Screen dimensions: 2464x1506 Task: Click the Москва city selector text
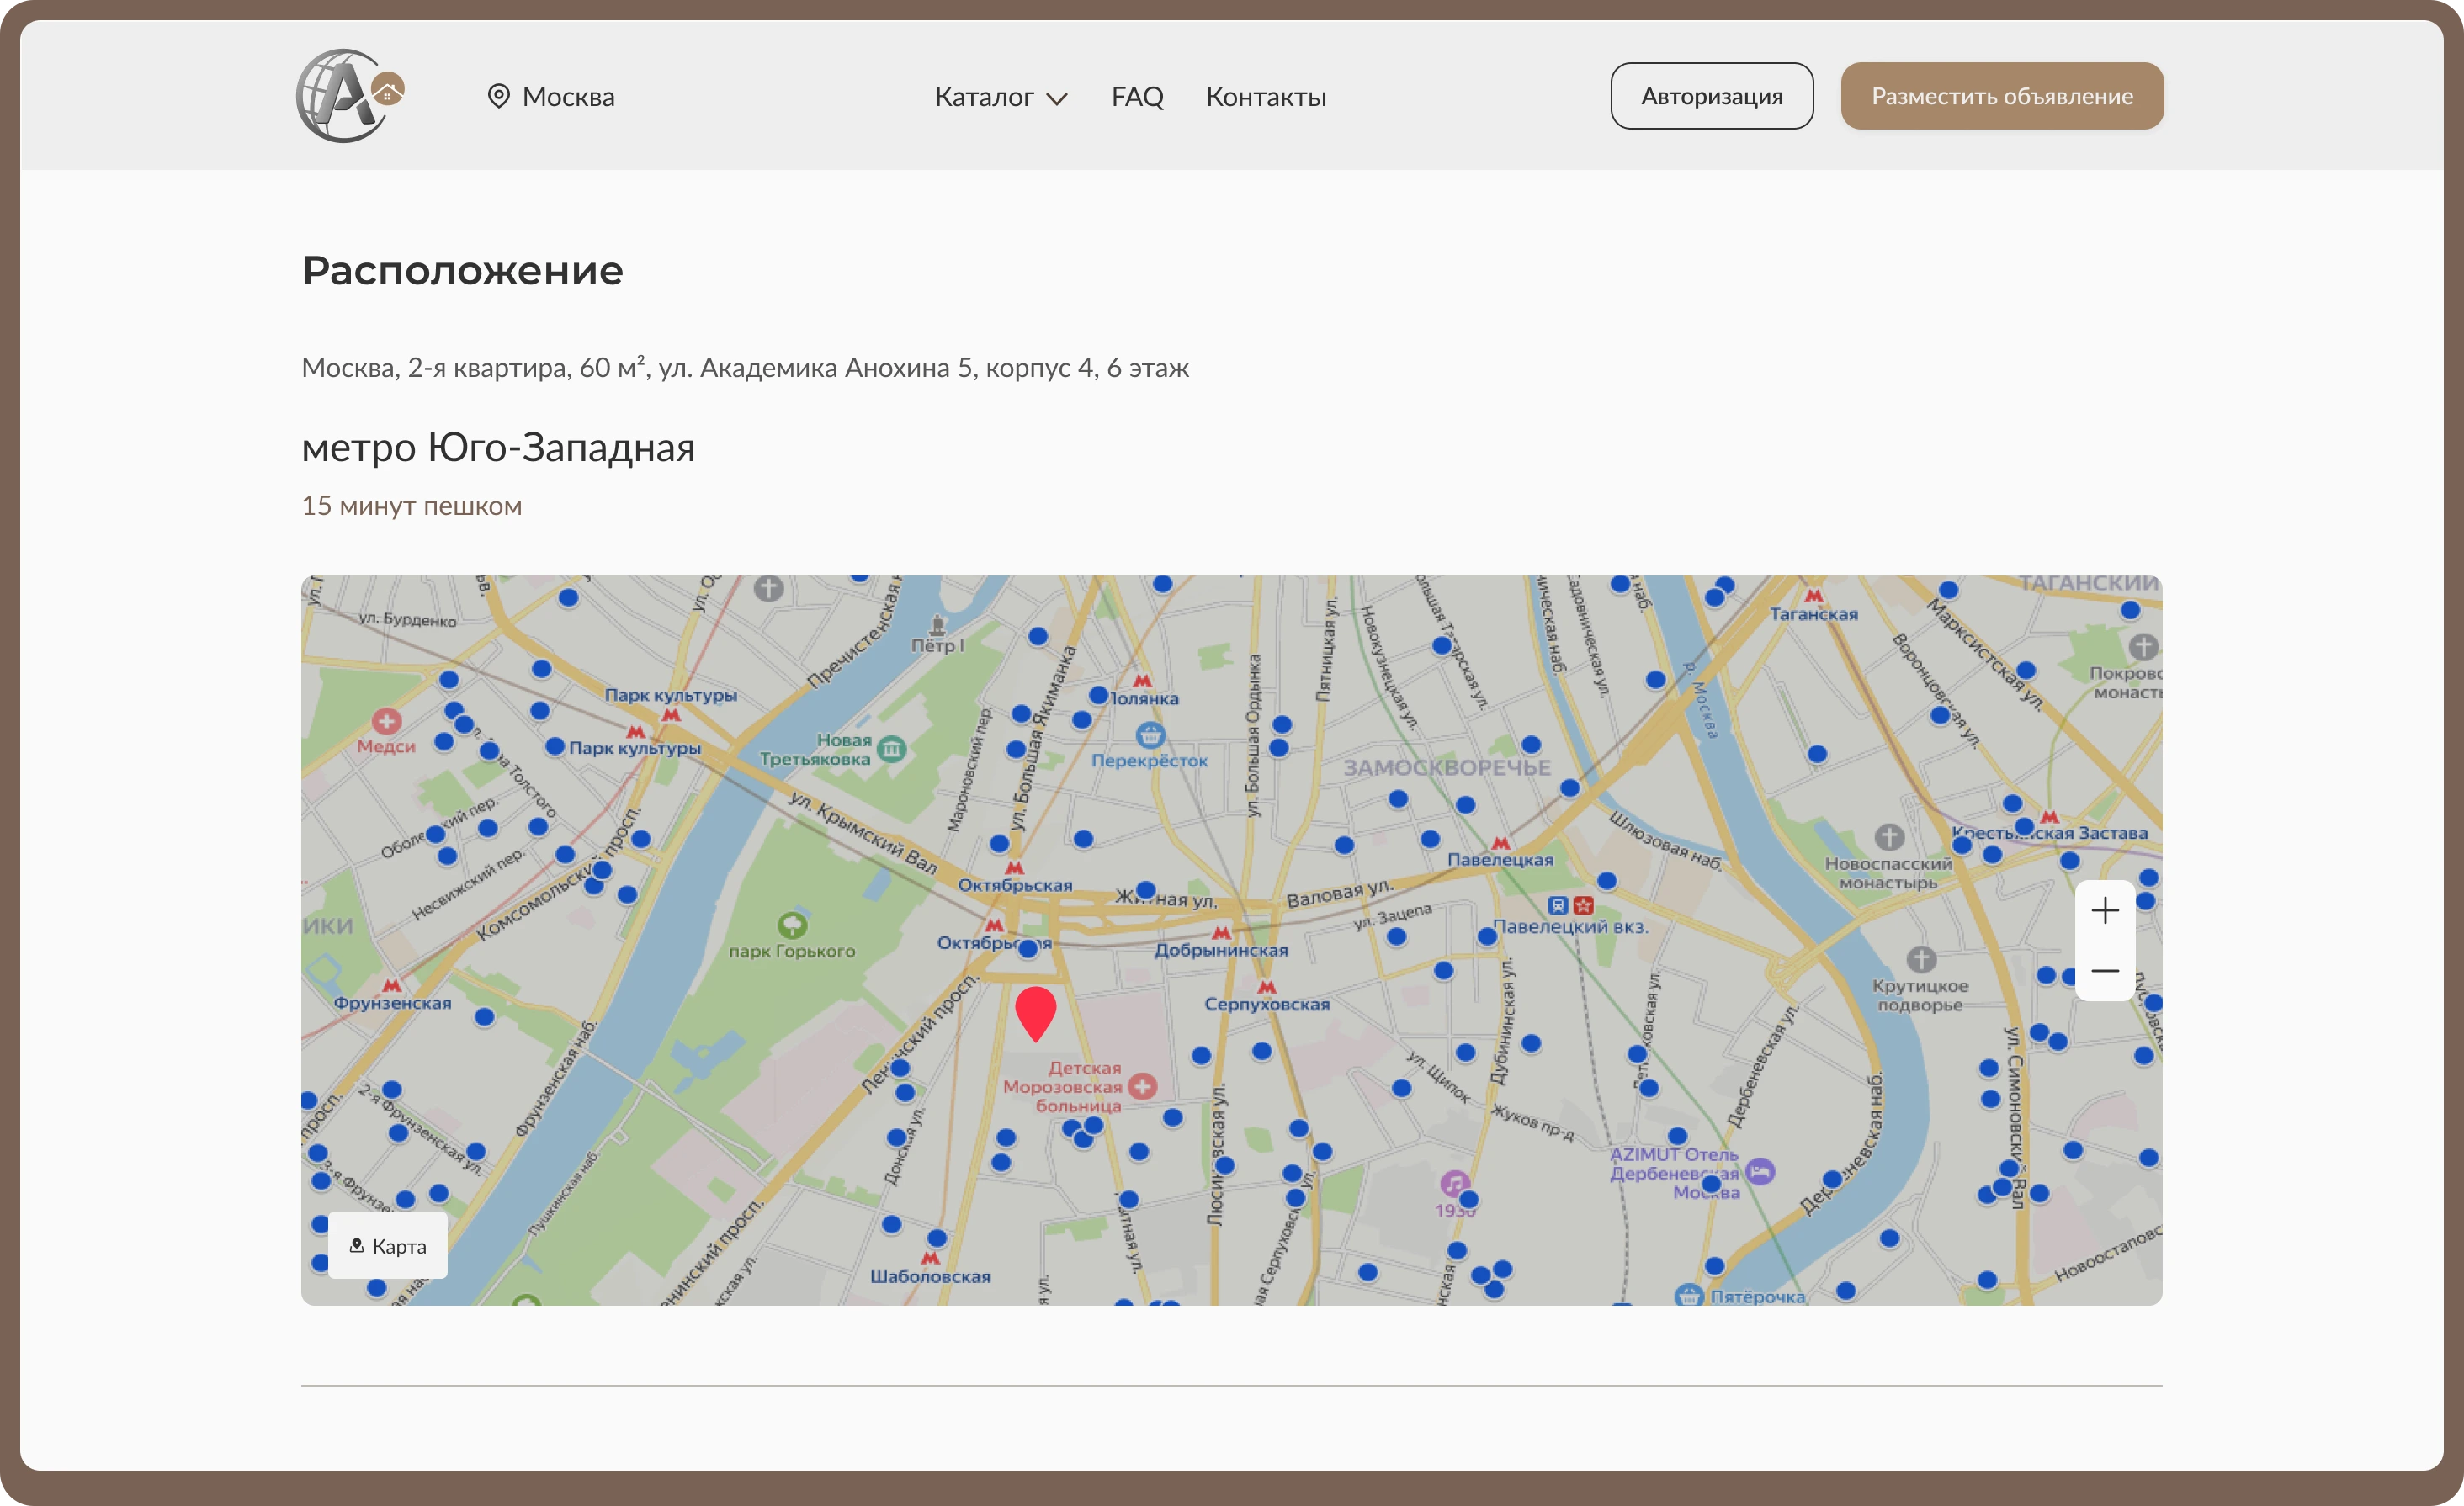tap(568, 96)
